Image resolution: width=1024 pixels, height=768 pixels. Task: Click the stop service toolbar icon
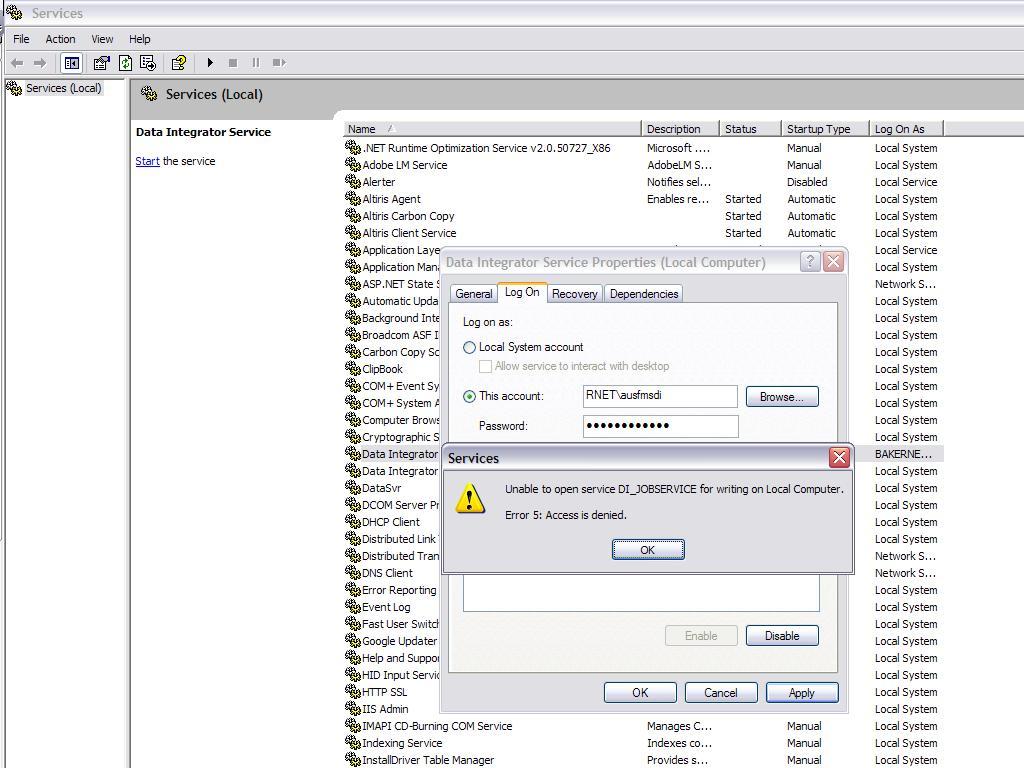[232, 62]
